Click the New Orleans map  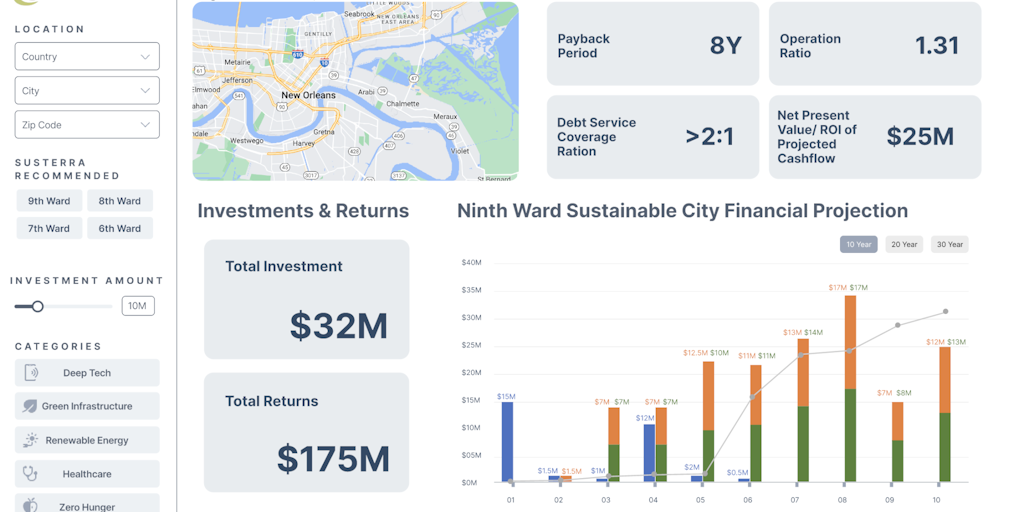[x=355, y=91]
